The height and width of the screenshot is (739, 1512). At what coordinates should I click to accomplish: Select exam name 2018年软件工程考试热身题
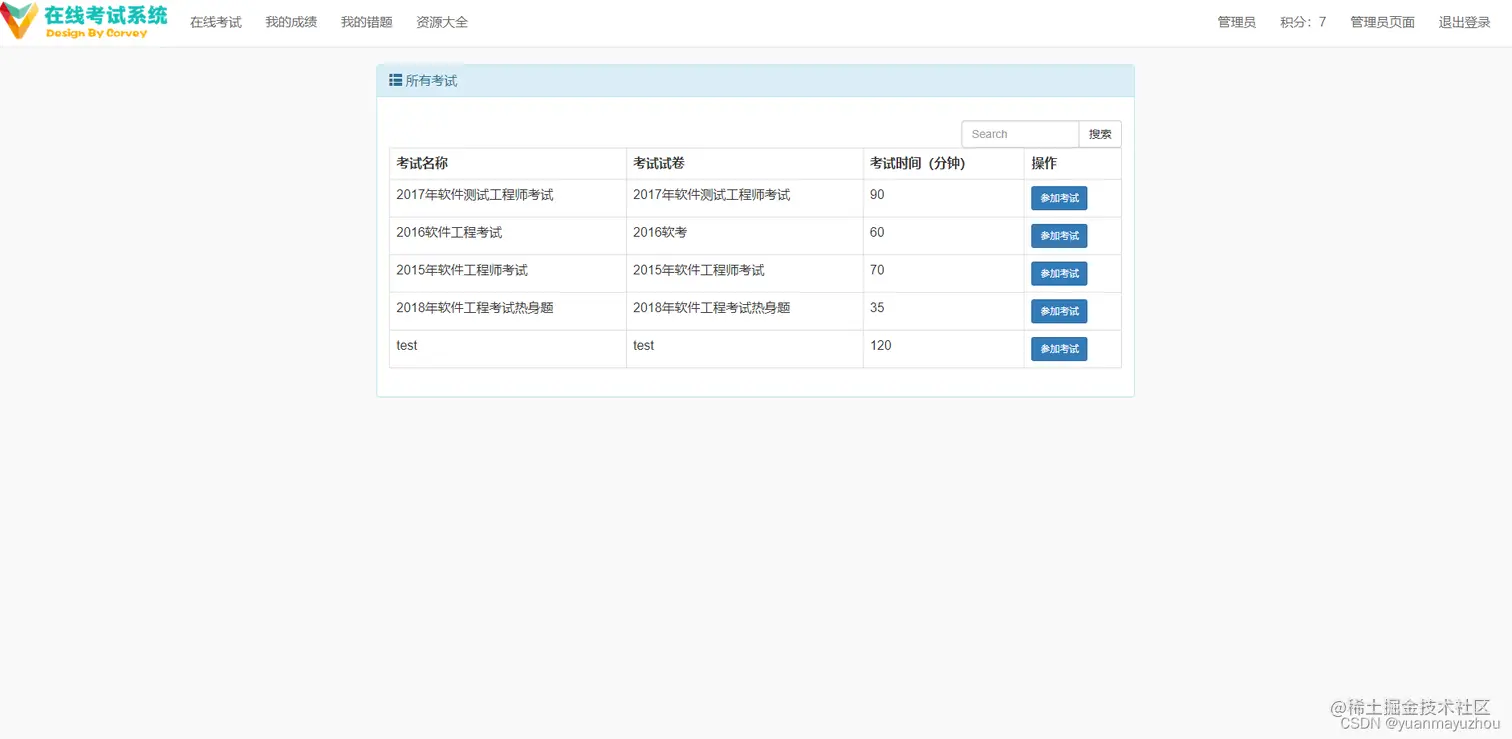475,308
